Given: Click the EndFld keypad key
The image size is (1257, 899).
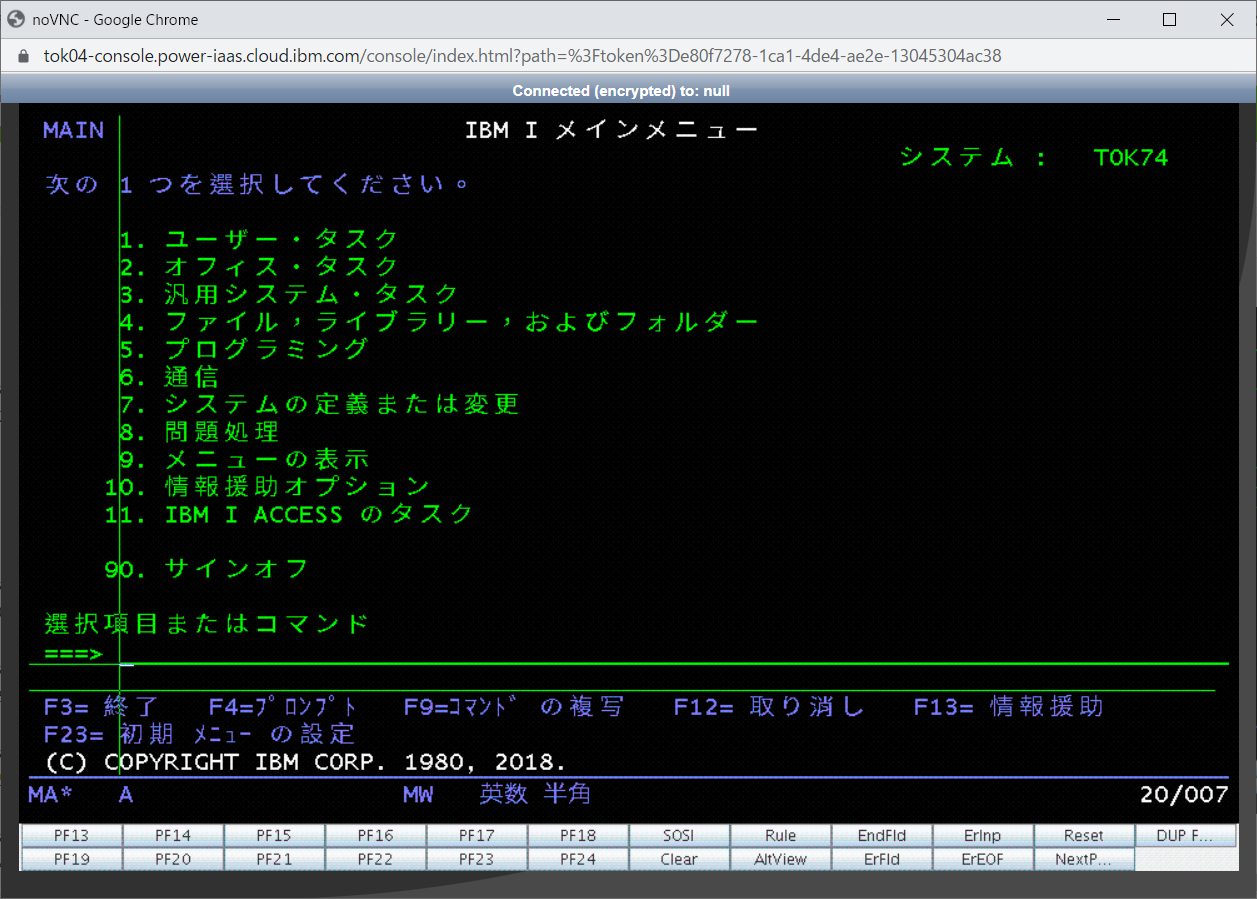Looking at the screenshot, I should point(880,835).
